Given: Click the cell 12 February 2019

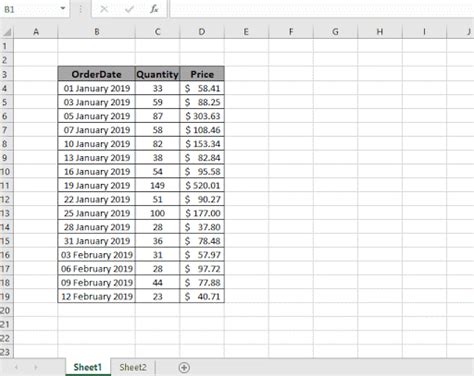Looking at the screenshot, I should click(97, 296).
